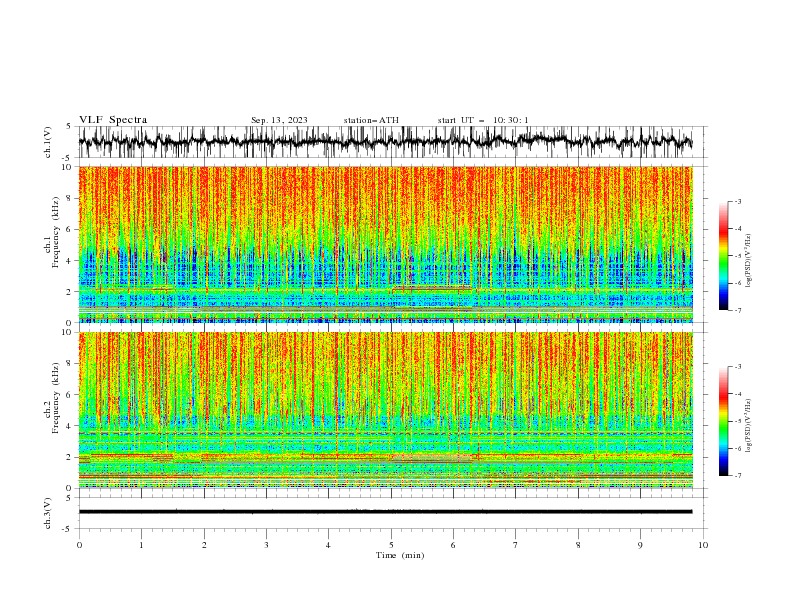Click the "-3" tick on ch.2 color bar
Viewport: 792px width, 612px height.
pyautogui.click(x=738, y=367)
